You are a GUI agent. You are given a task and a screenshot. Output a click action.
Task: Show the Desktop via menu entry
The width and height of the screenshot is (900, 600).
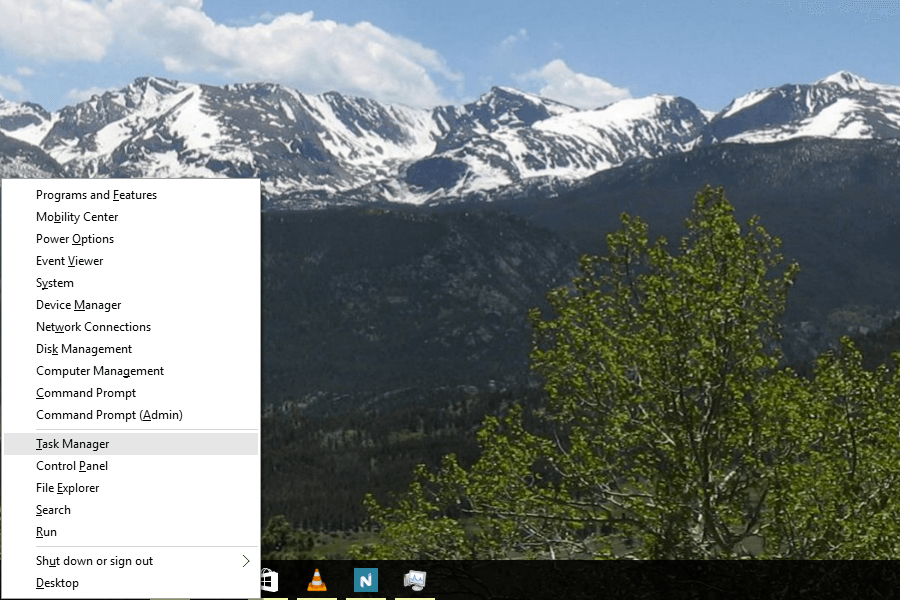click(x=131, y=583)
